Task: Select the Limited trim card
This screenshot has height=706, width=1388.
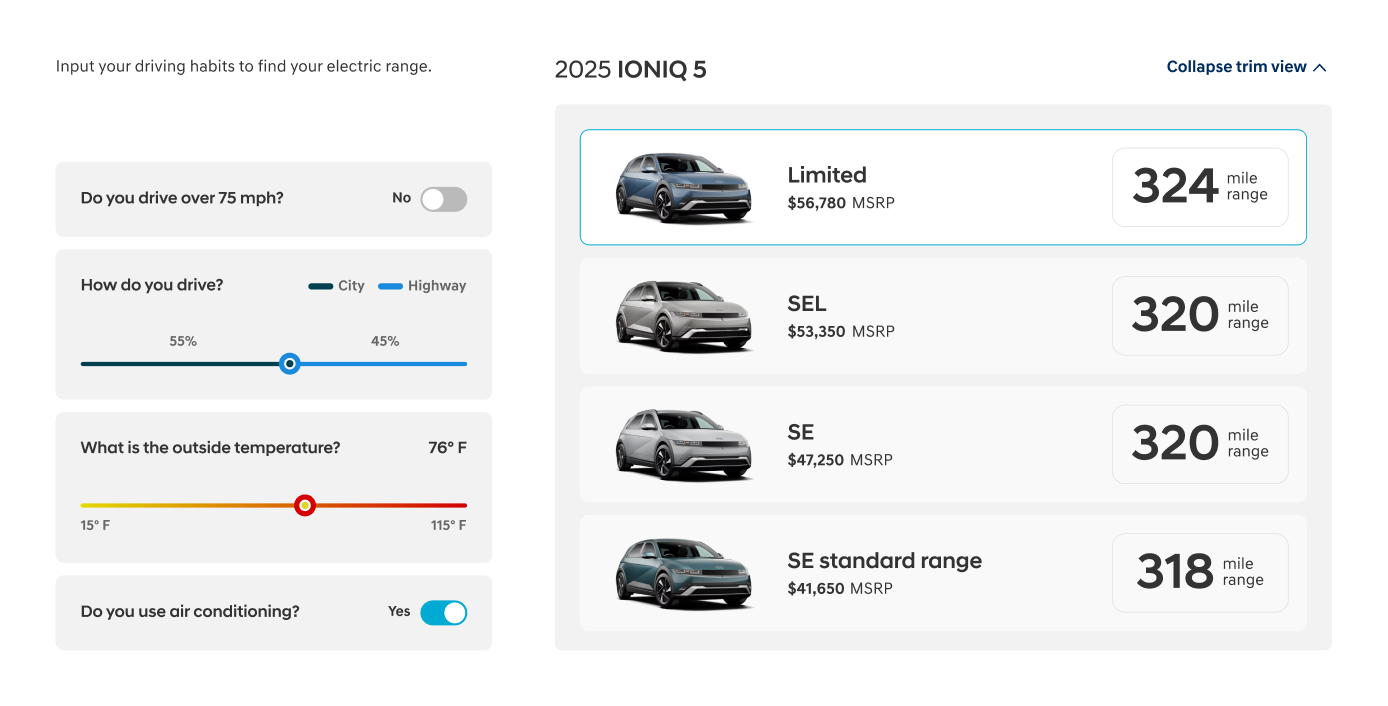Action: [x=943, y=186]
